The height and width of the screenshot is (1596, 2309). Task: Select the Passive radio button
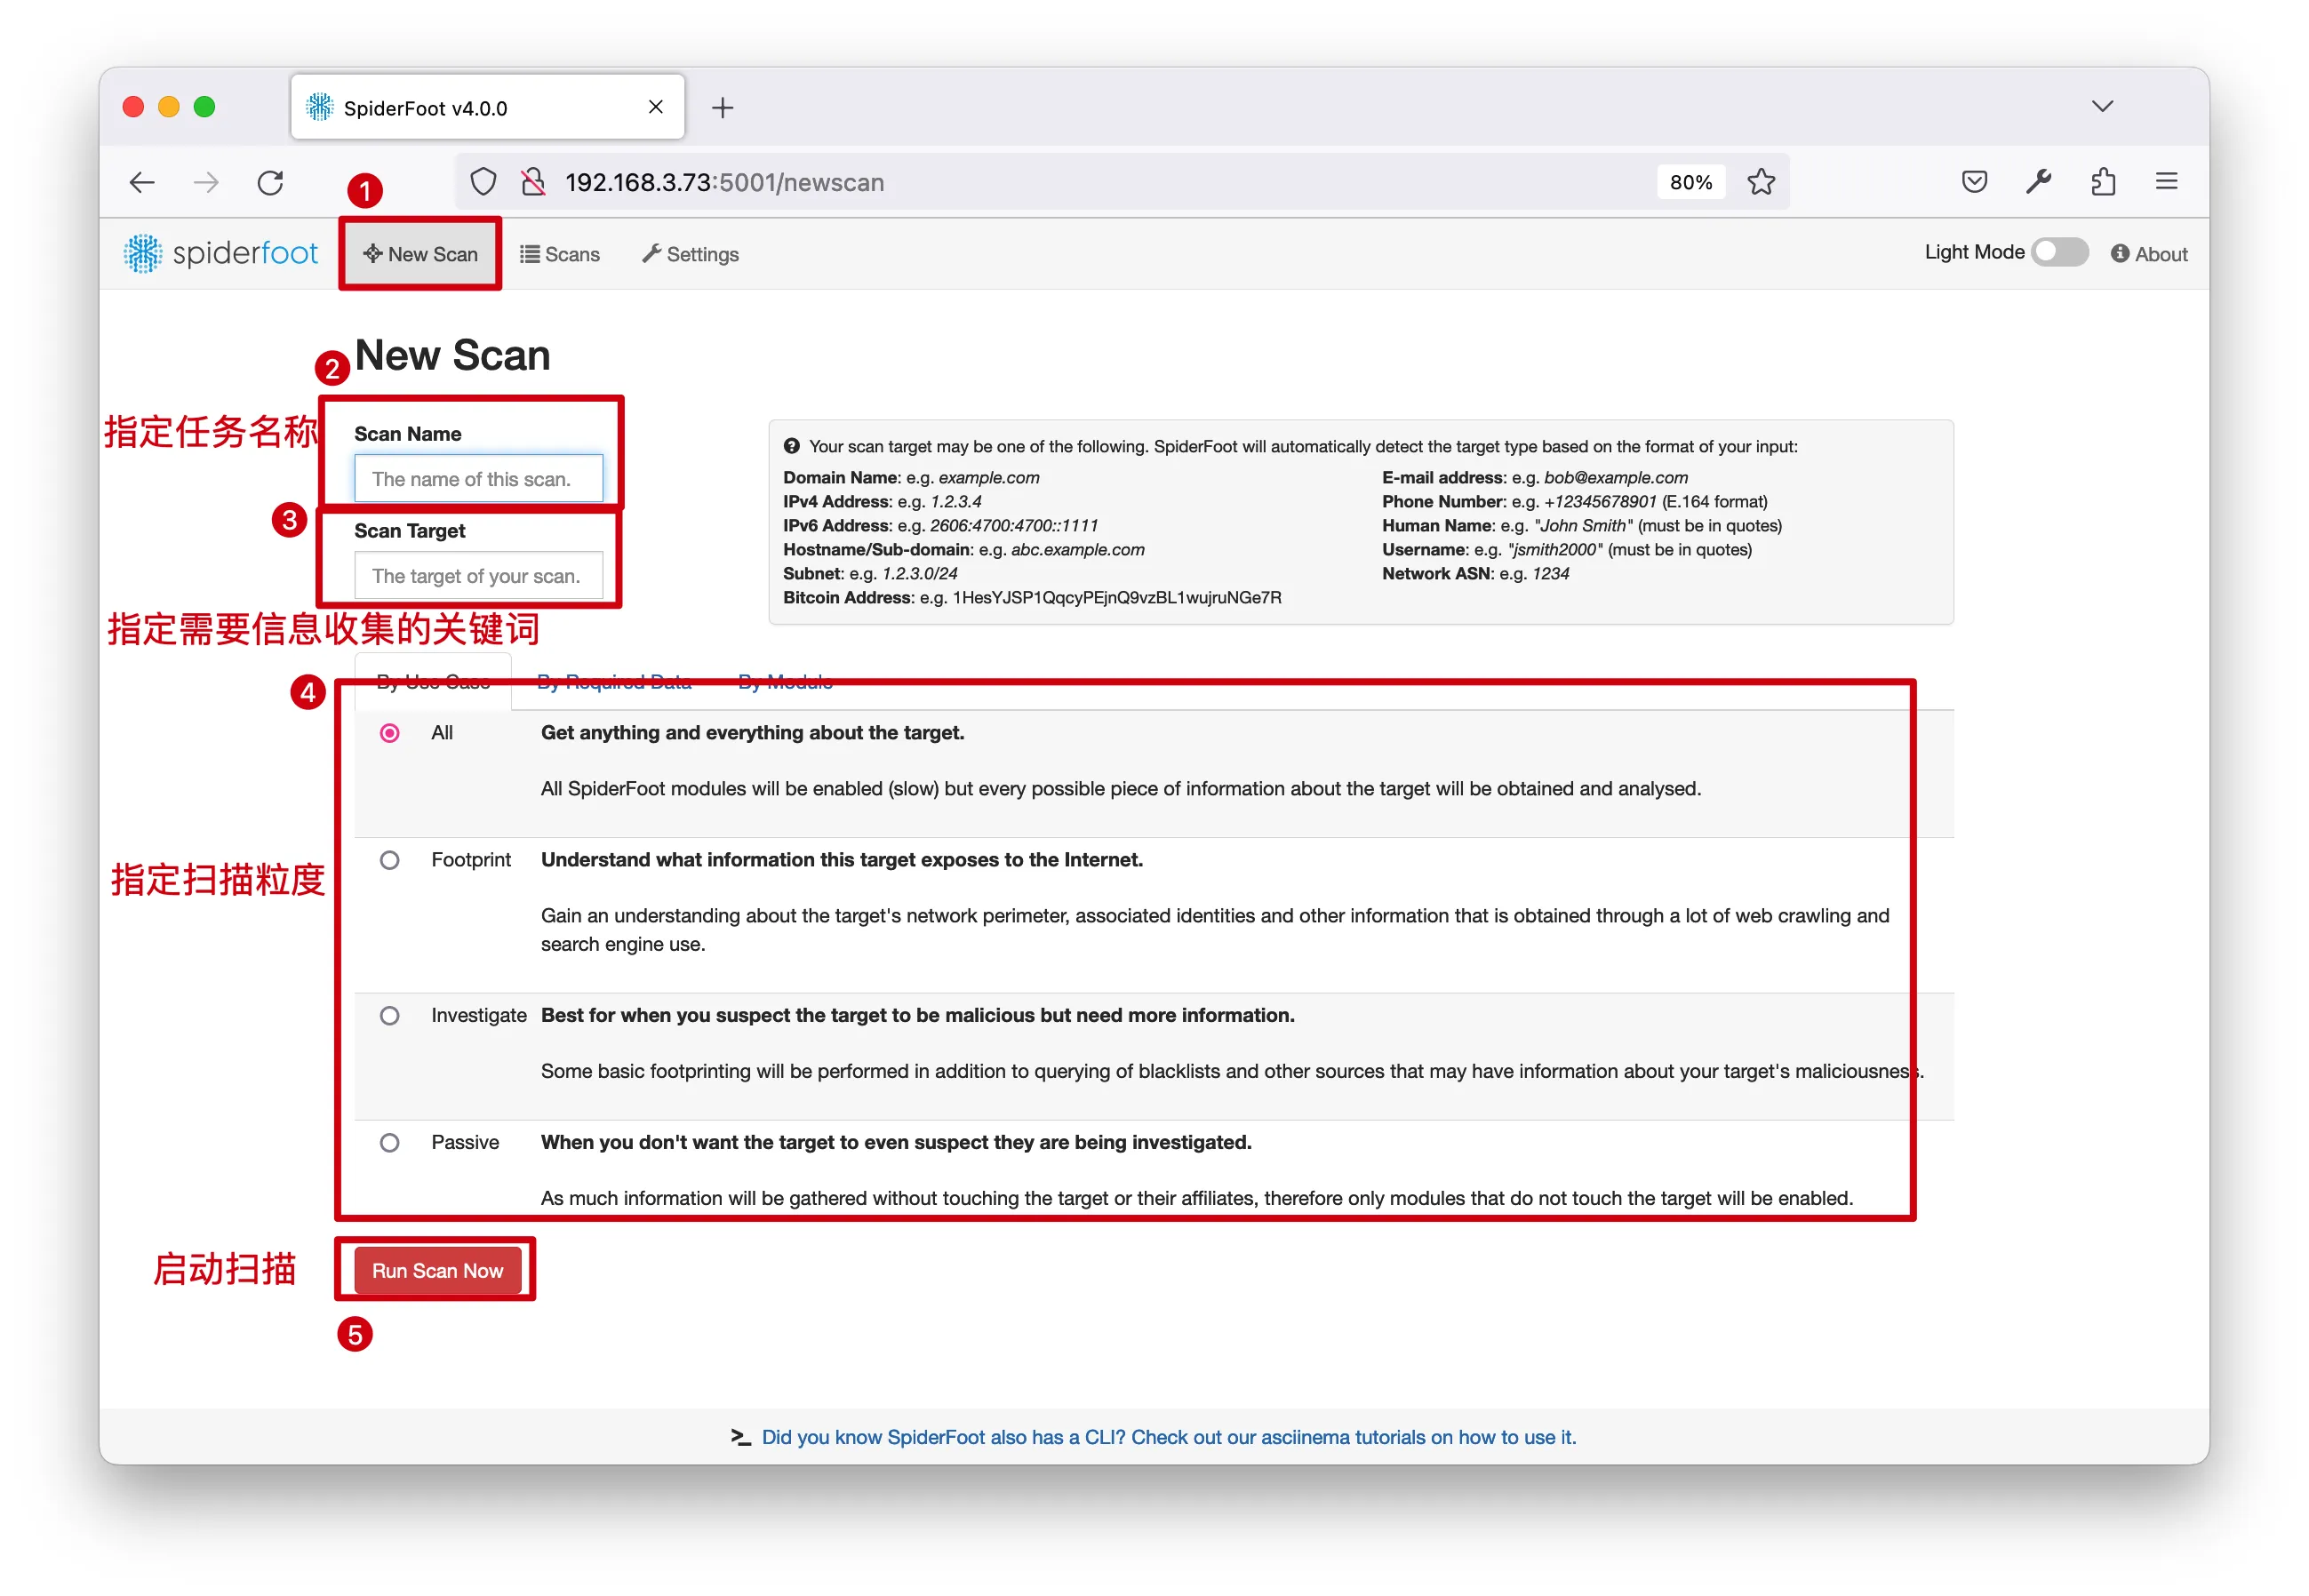[x=390, y=1143]
